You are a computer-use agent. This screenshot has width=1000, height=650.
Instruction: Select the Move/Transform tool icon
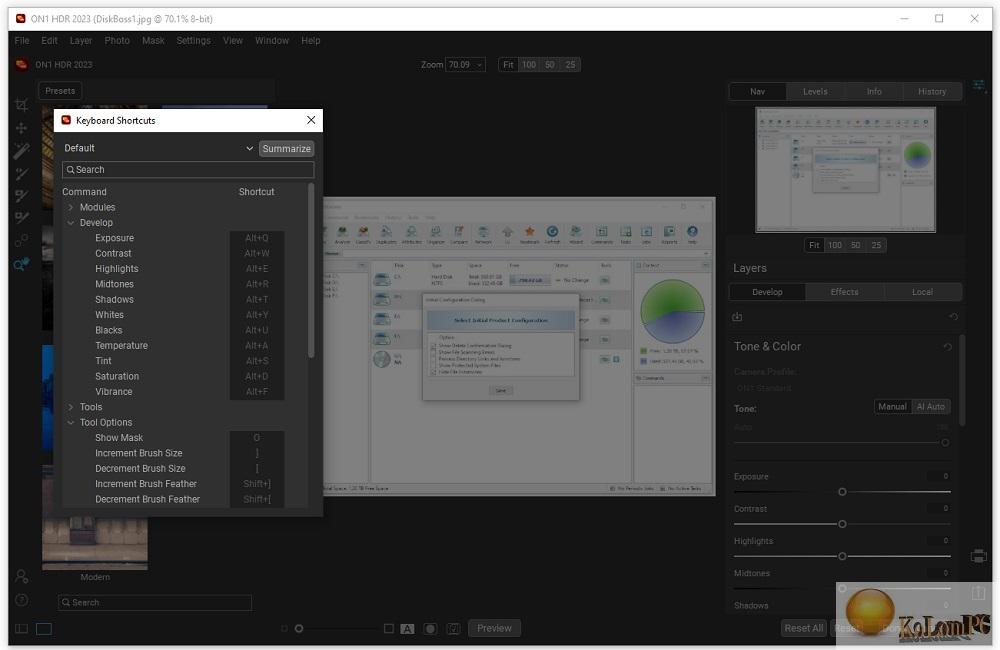[x=21, y=128]
